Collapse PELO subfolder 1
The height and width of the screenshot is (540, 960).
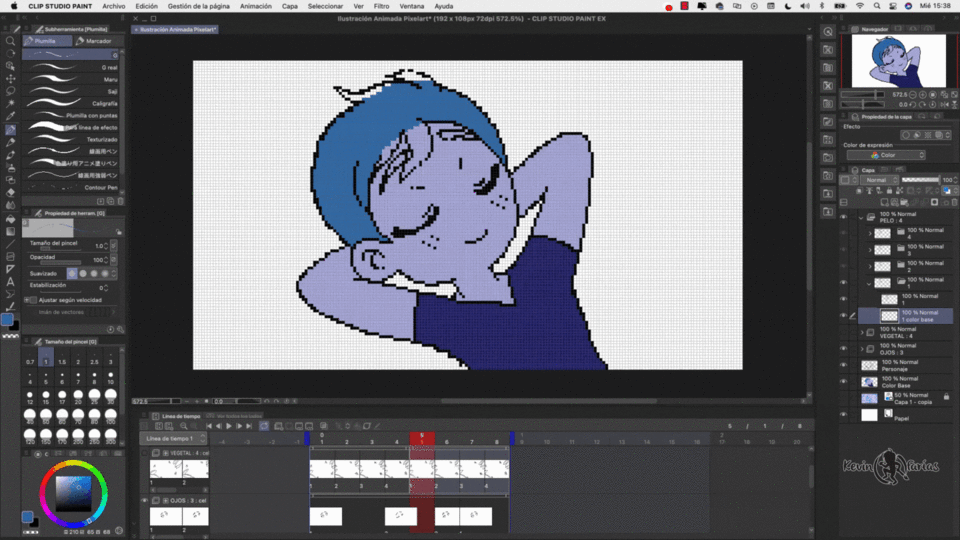coord(869,283)
